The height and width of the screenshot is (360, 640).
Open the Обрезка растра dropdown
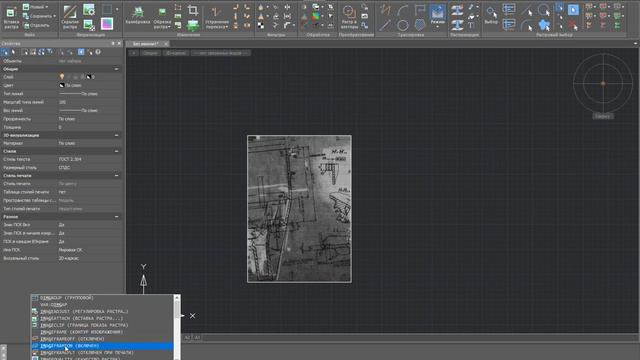click(162, 24)
